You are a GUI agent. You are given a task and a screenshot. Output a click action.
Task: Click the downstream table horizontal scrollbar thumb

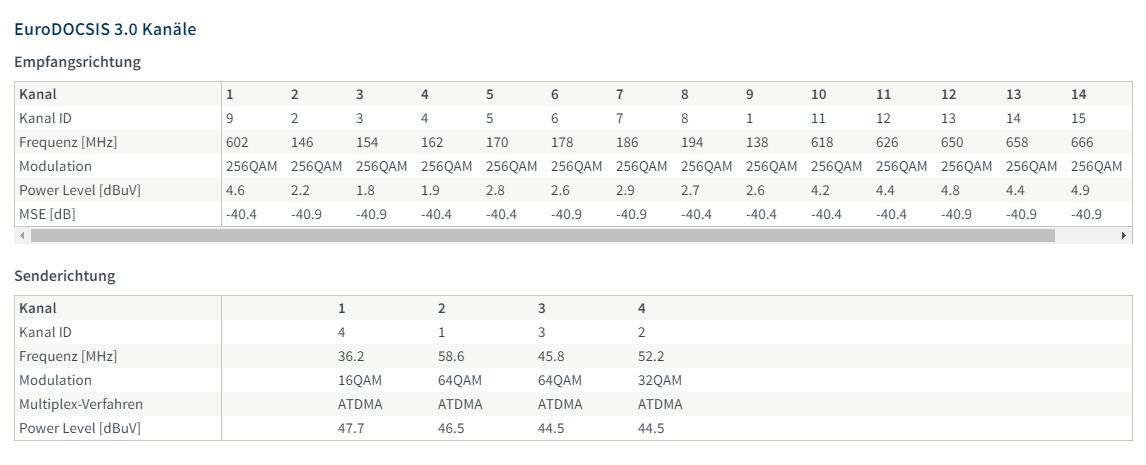tap(542, 235)
